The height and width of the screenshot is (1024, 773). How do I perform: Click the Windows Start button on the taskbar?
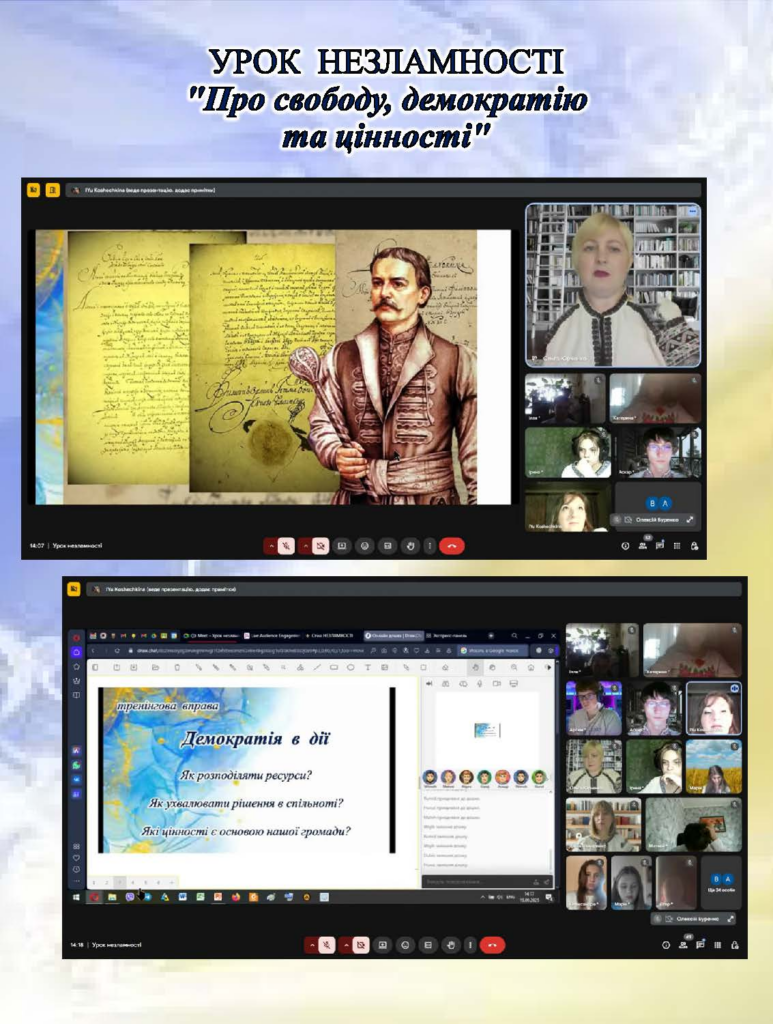point(77,897)
